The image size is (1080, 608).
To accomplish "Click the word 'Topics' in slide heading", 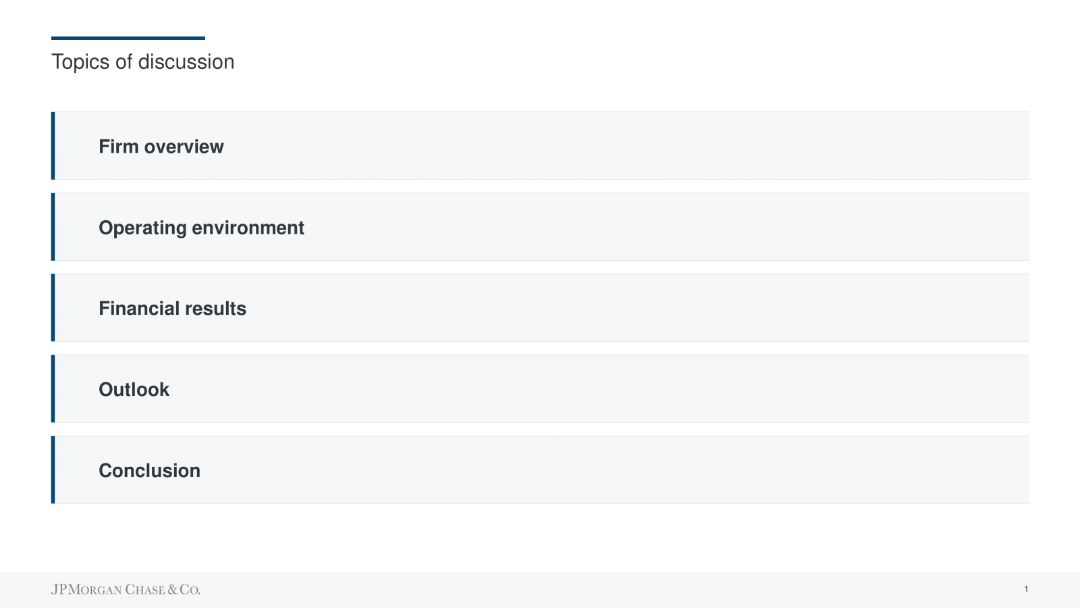I will (80, 62).
